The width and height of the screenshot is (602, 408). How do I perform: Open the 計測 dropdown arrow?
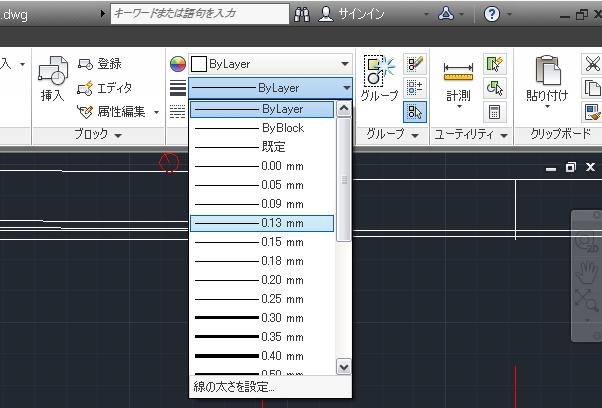459,106
